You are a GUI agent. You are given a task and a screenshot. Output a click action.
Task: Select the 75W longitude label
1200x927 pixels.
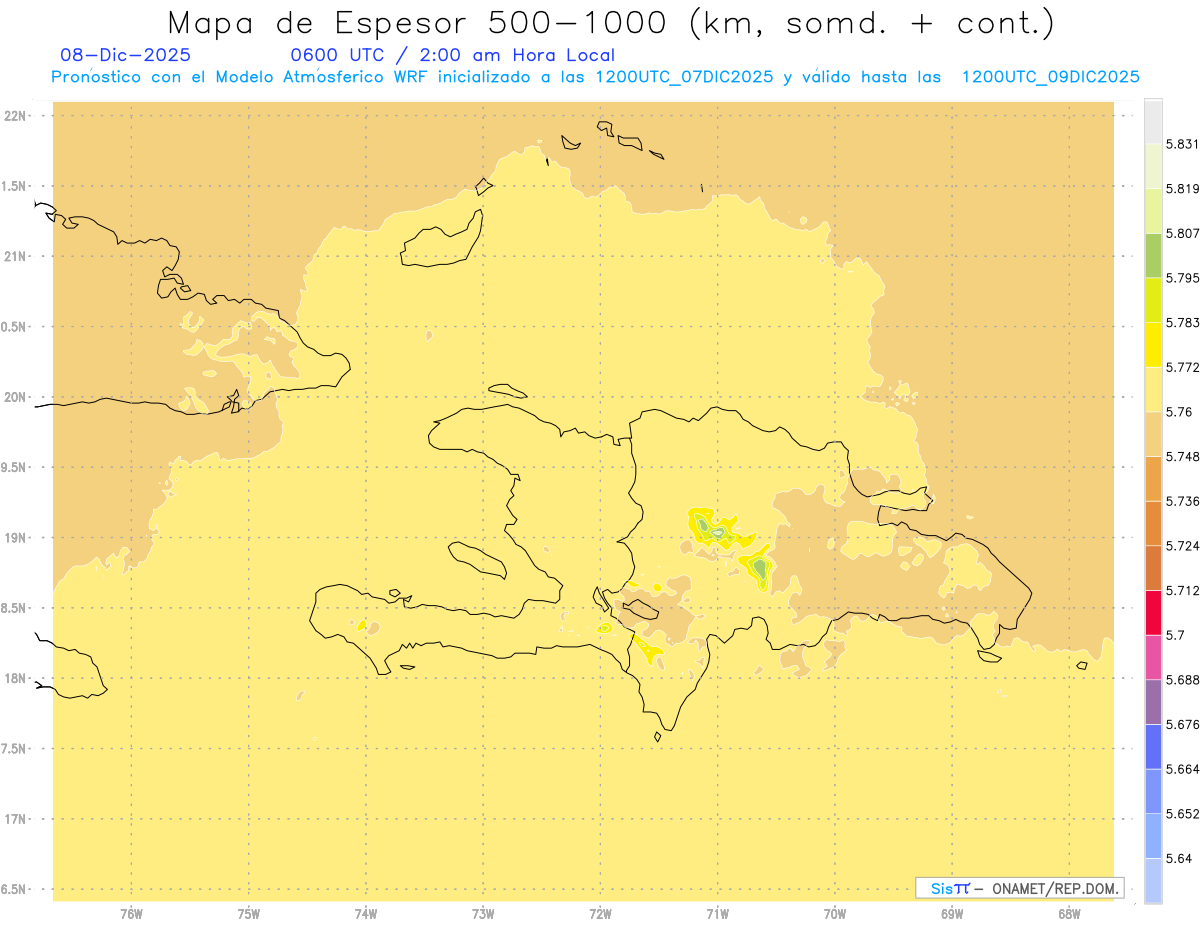tap(249, 914)
